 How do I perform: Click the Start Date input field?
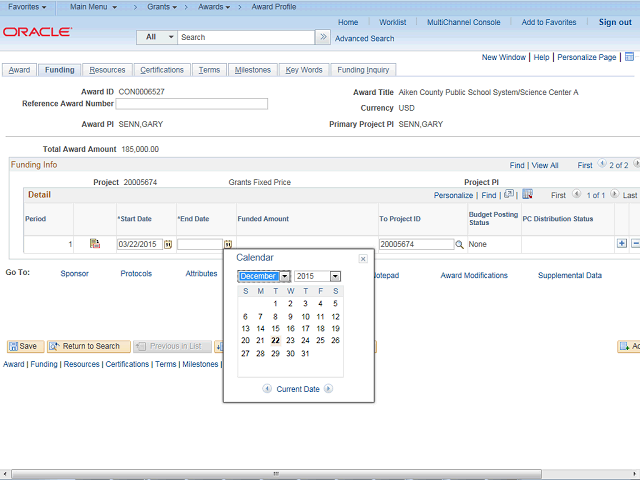(140, 244)
